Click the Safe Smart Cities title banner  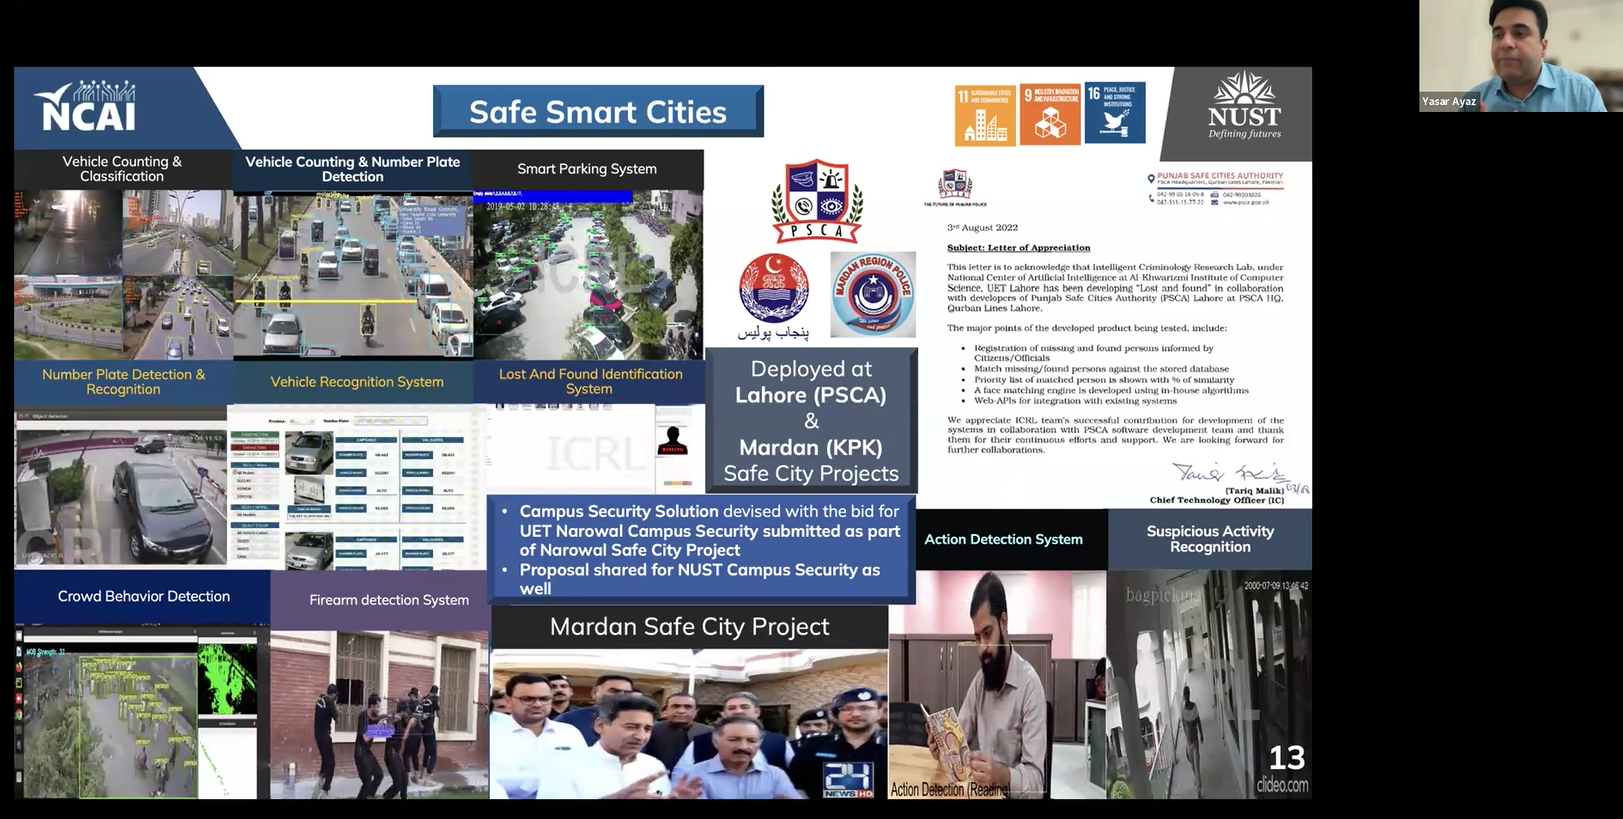[598, 112]
